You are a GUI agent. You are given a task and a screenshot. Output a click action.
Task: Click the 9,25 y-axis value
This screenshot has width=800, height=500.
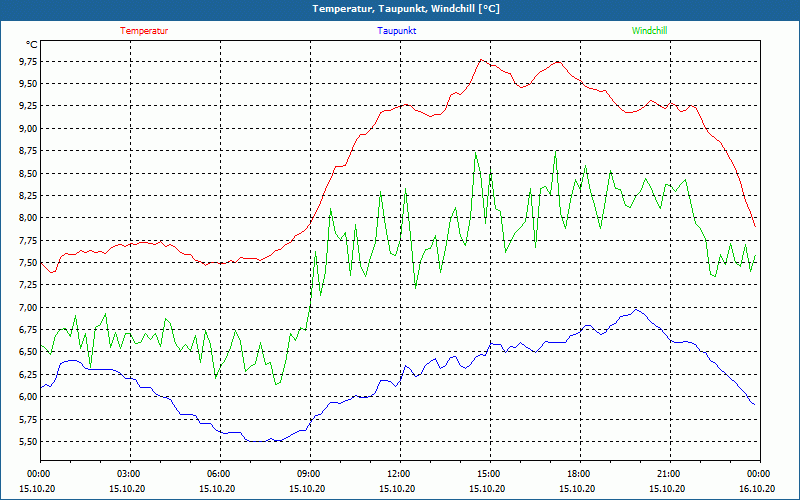[28, 106]
